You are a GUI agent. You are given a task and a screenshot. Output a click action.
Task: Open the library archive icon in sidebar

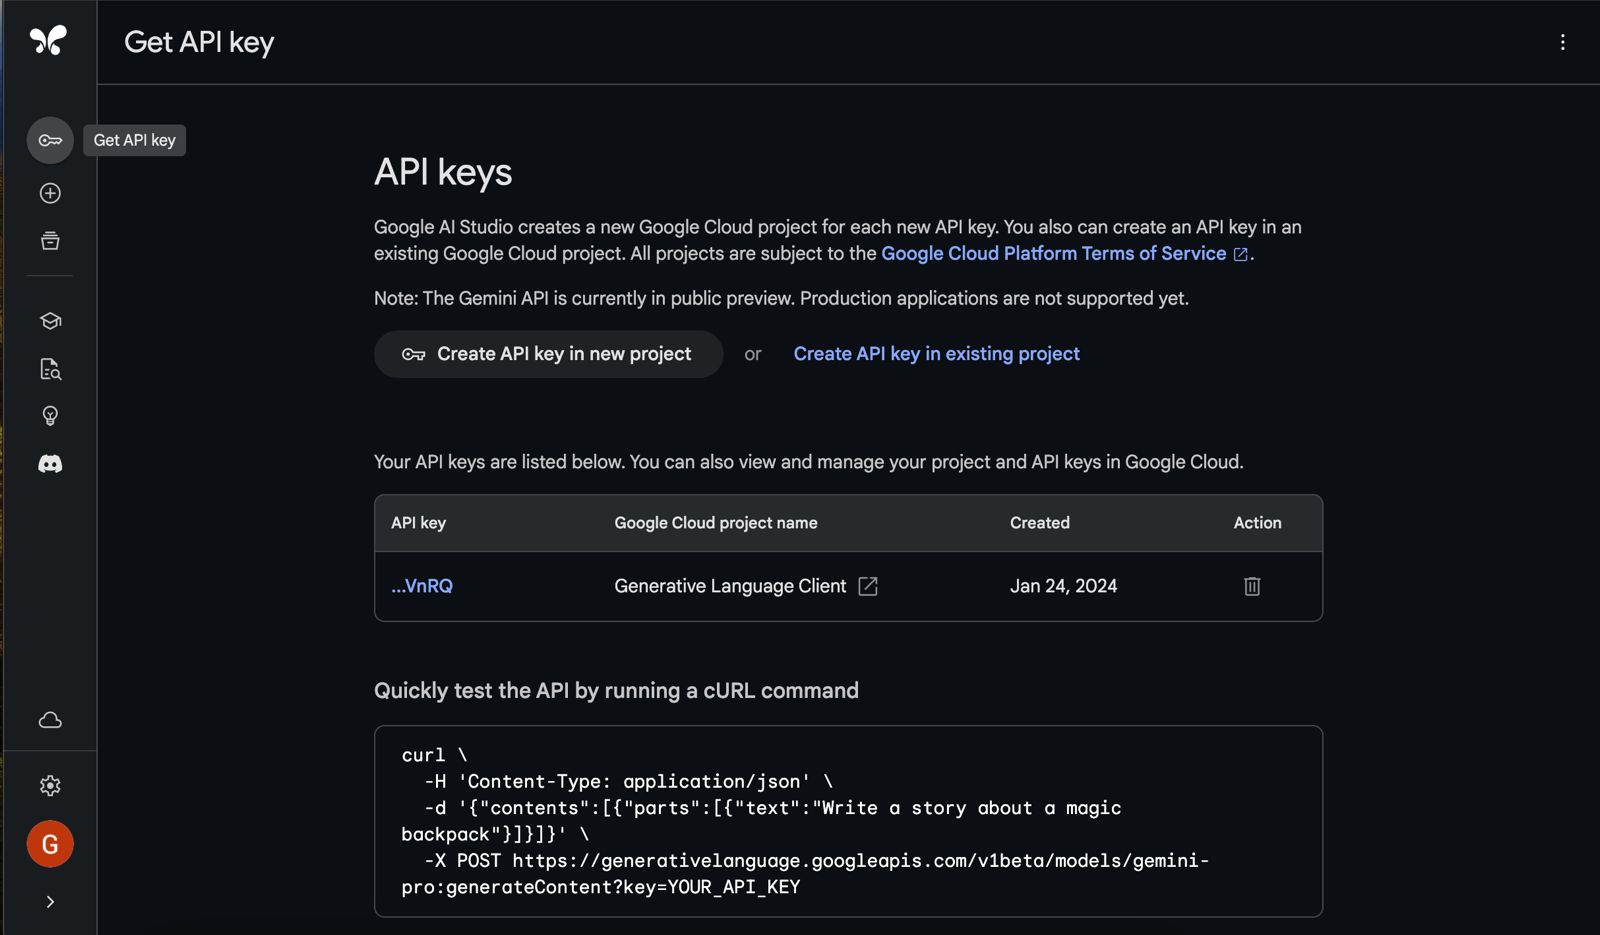(x=50, y=241)
